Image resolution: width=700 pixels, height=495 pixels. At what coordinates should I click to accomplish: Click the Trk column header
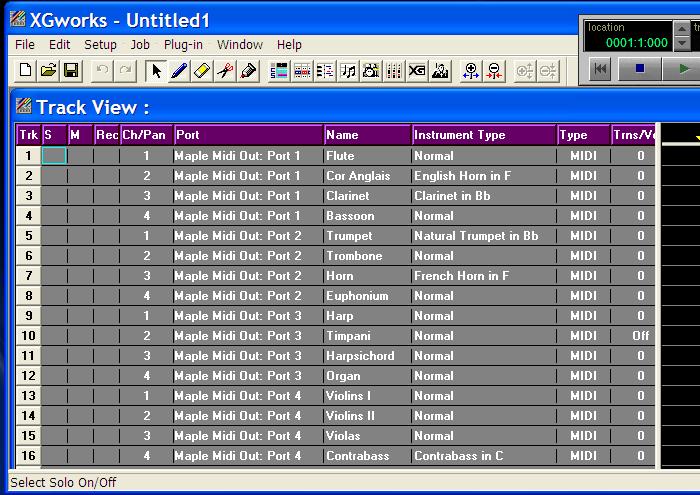pyautogui.click(x=29, y=135)
